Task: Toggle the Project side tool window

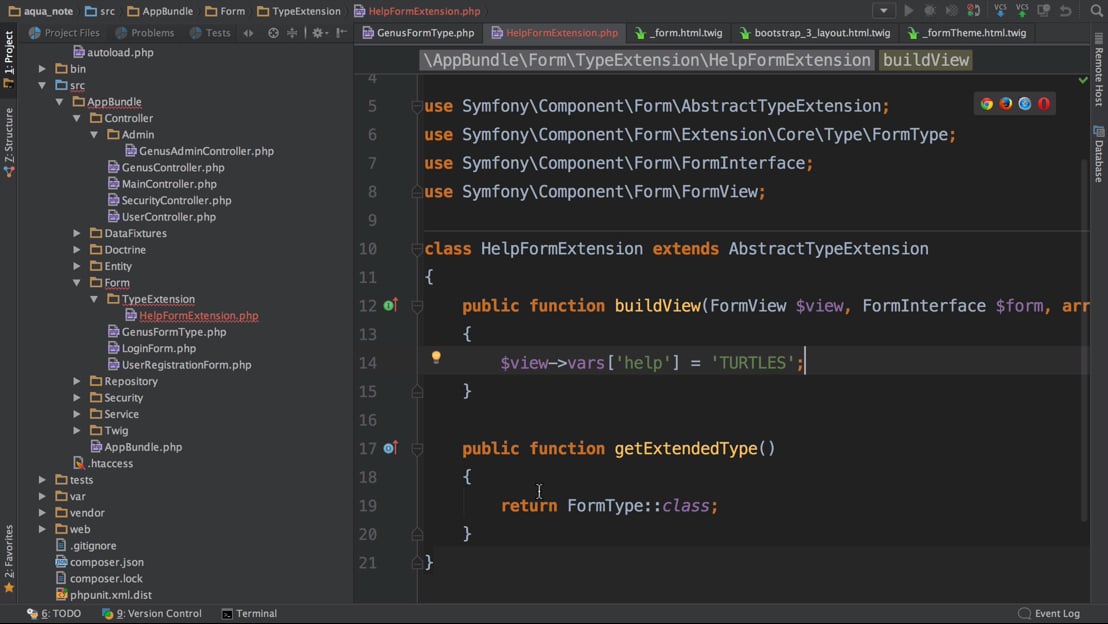Action: pyautogui.click(x=8, y=59)
